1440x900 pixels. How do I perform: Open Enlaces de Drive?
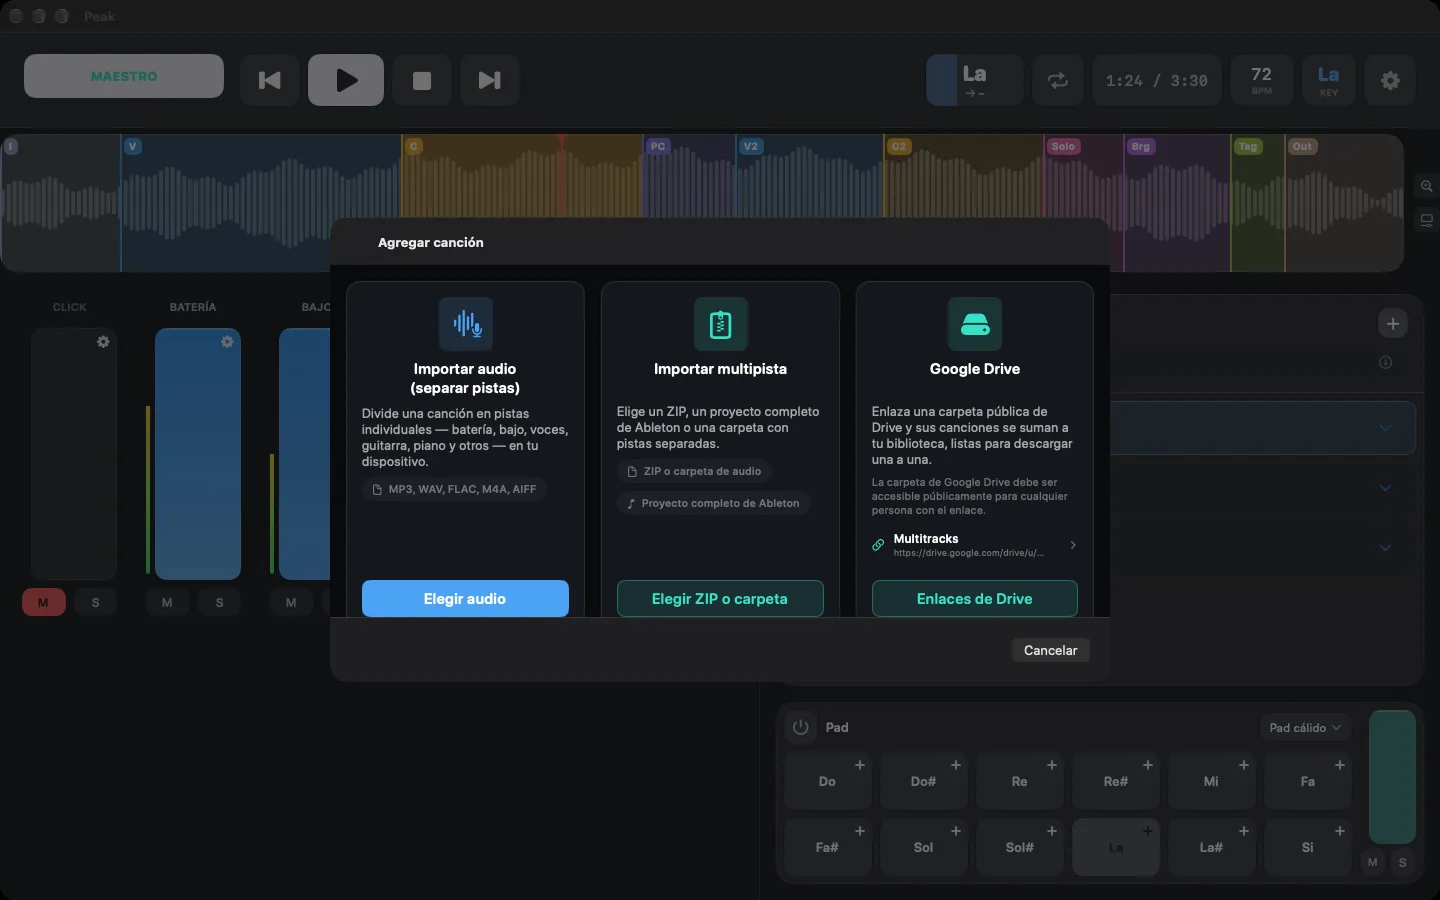pos(975,599)
